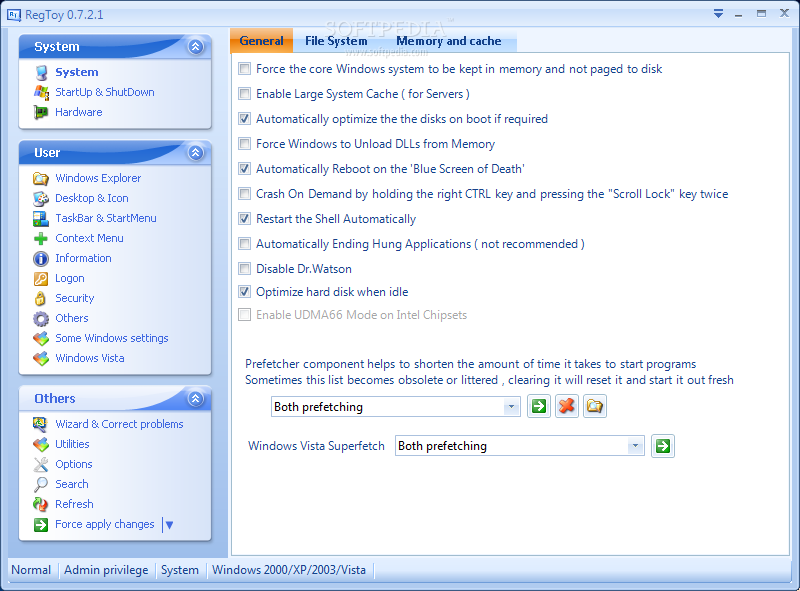Open the Context Menu settings link
The image size is (800, 591).
tap(89, 238)
